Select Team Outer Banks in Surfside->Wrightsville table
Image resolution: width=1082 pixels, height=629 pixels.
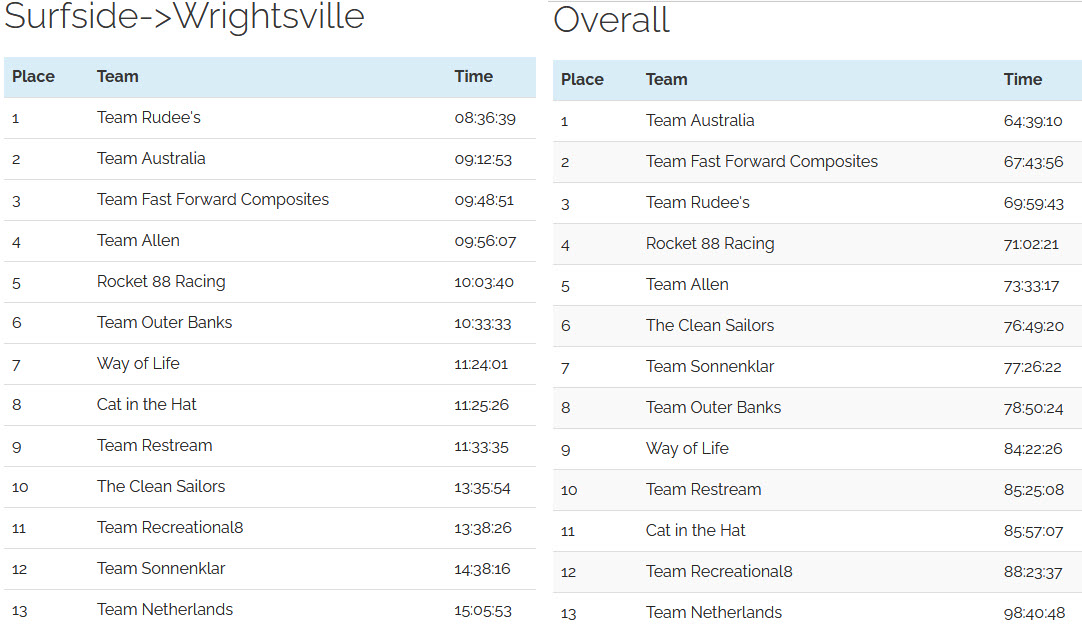pyautogui.click(x=164, y=323)
